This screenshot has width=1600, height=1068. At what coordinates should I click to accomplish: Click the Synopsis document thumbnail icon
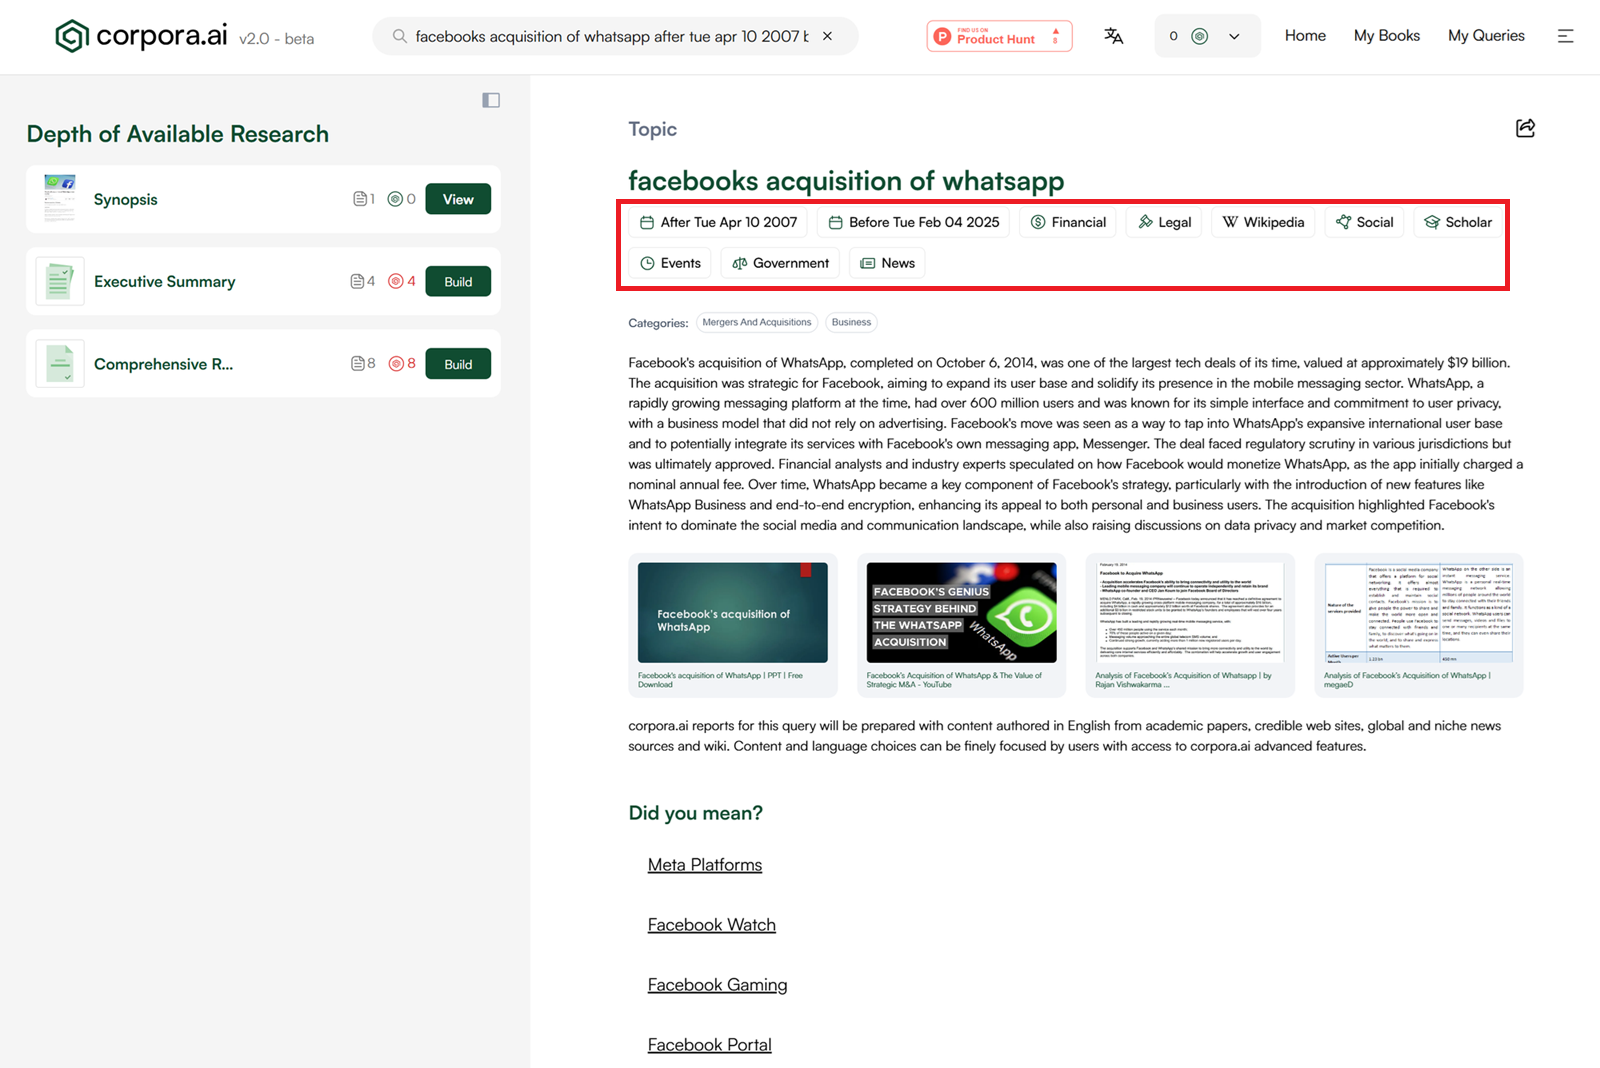(60, 199)
